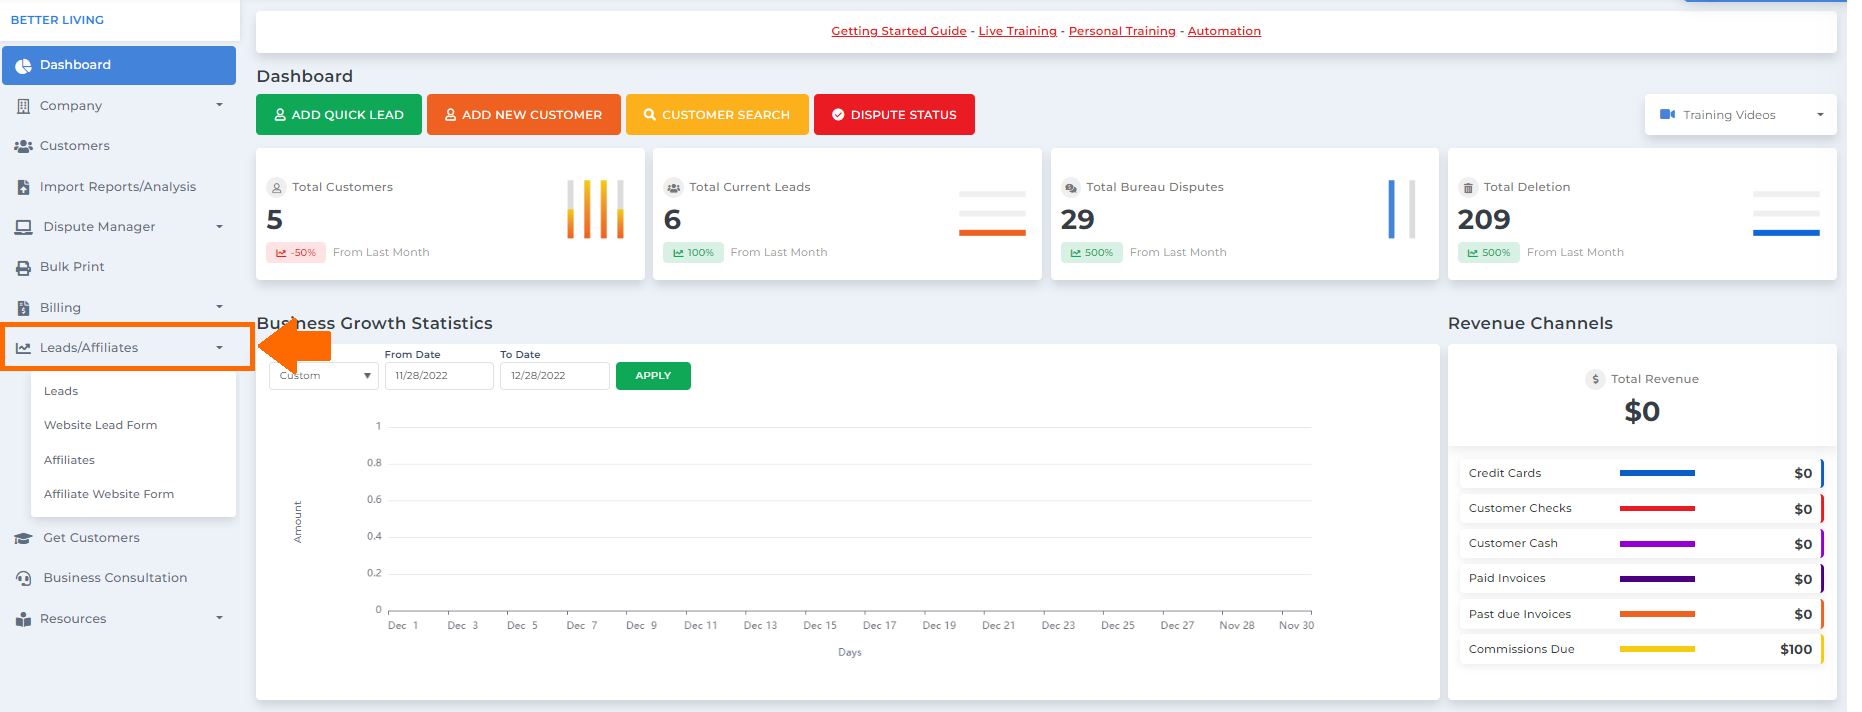
Task: Click the Dashboard pie chart icon
Action: click(x=23, y=65)
